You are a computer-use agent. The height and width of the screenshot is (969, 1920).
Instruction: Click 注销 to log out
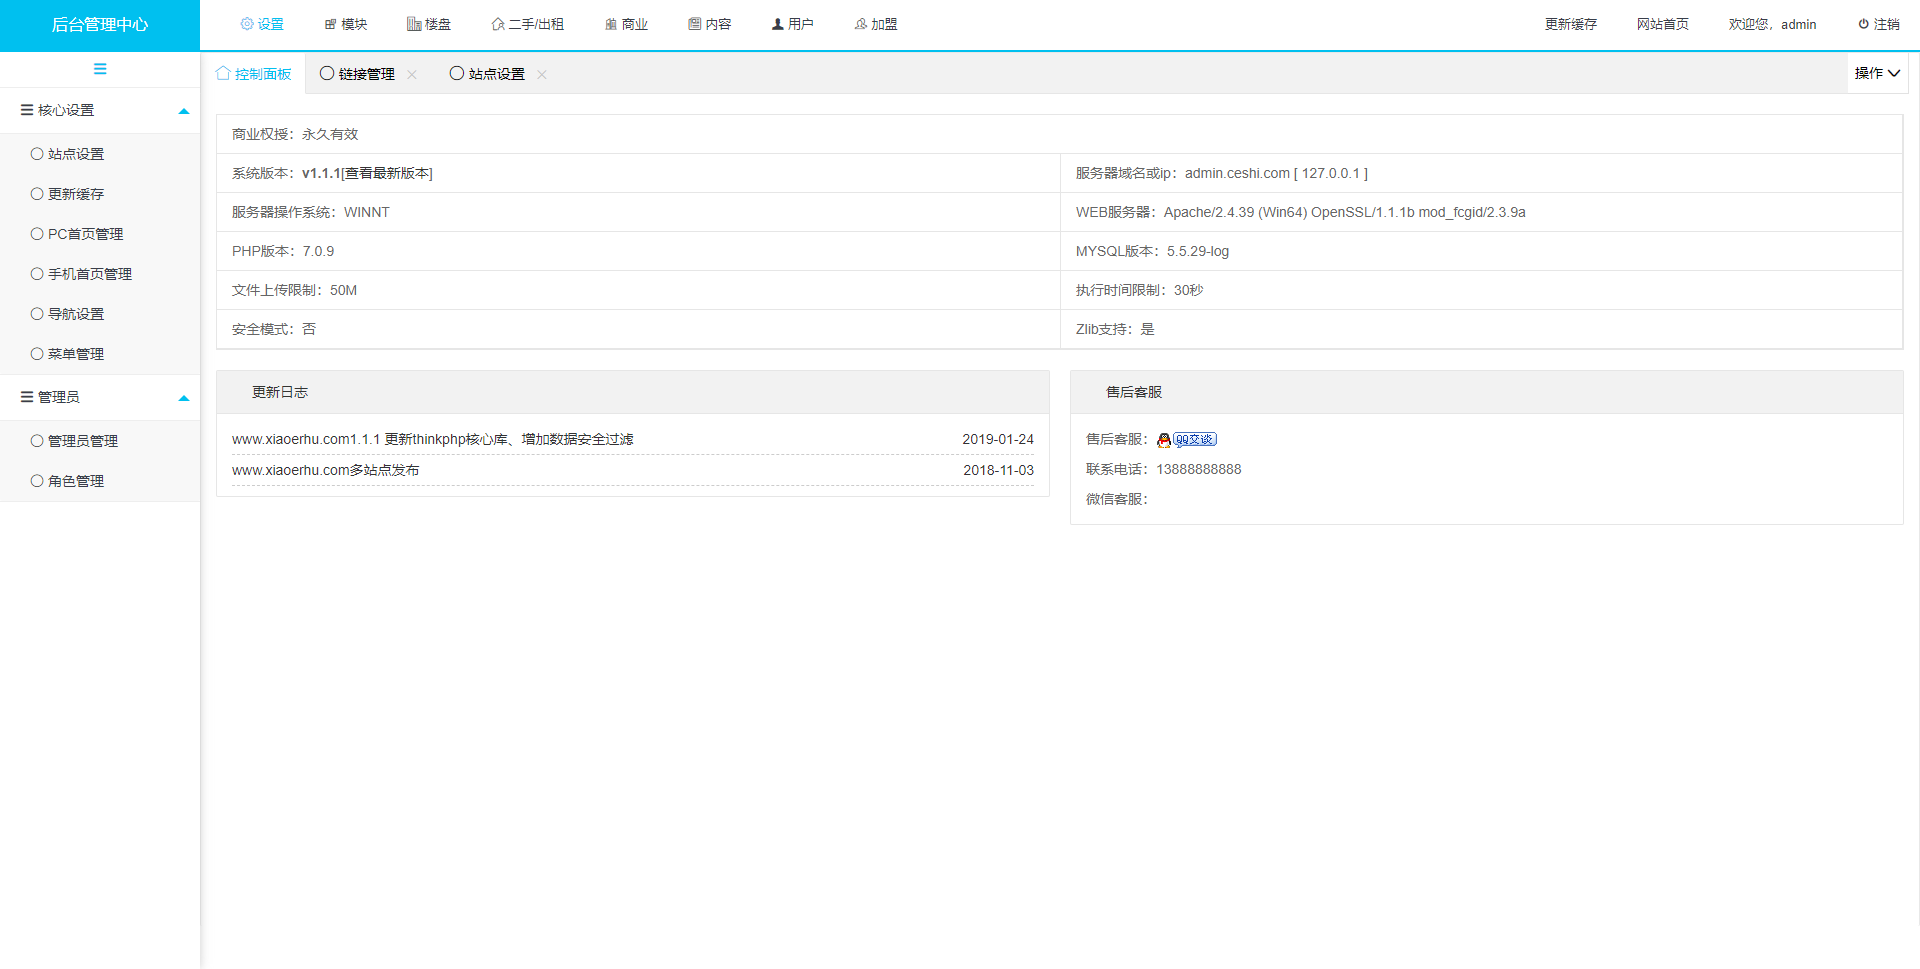pos(1879,24)
